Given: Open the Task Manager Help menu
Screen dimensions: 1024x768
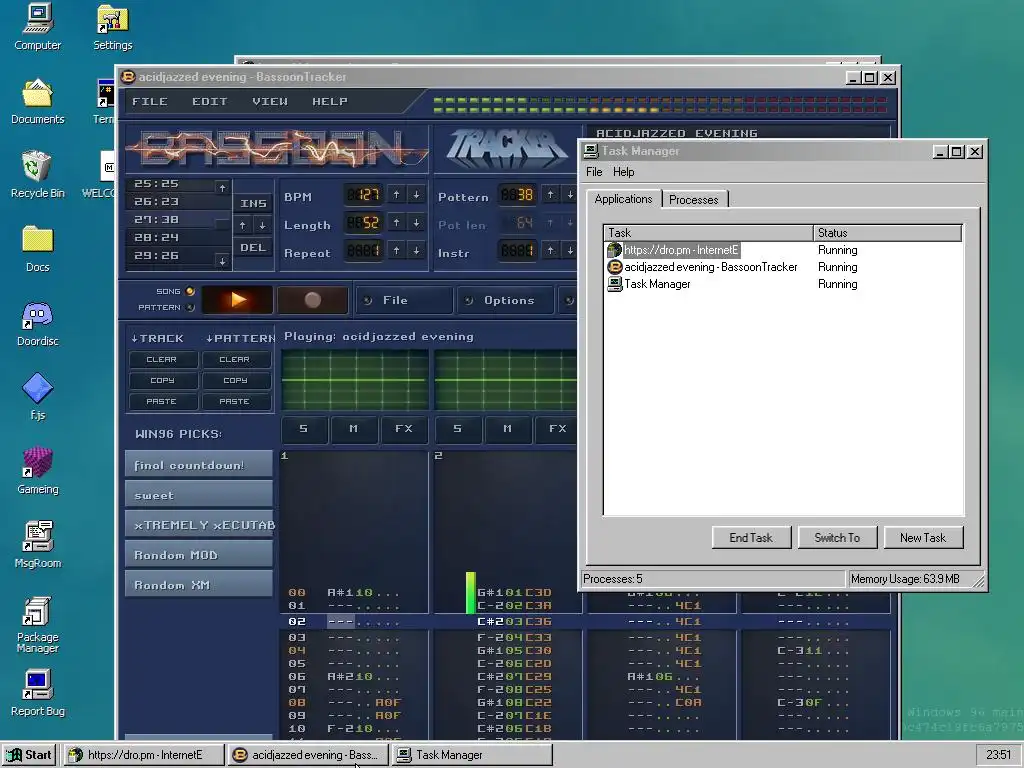Looking at the screenshot, I should pos(624,172).
